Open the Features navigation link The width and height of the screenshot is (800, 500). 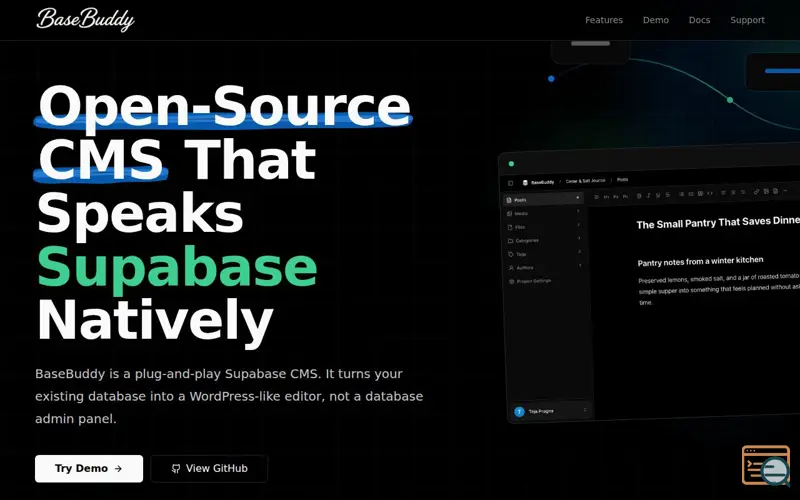pyautogui.click(x=604, y=20)
